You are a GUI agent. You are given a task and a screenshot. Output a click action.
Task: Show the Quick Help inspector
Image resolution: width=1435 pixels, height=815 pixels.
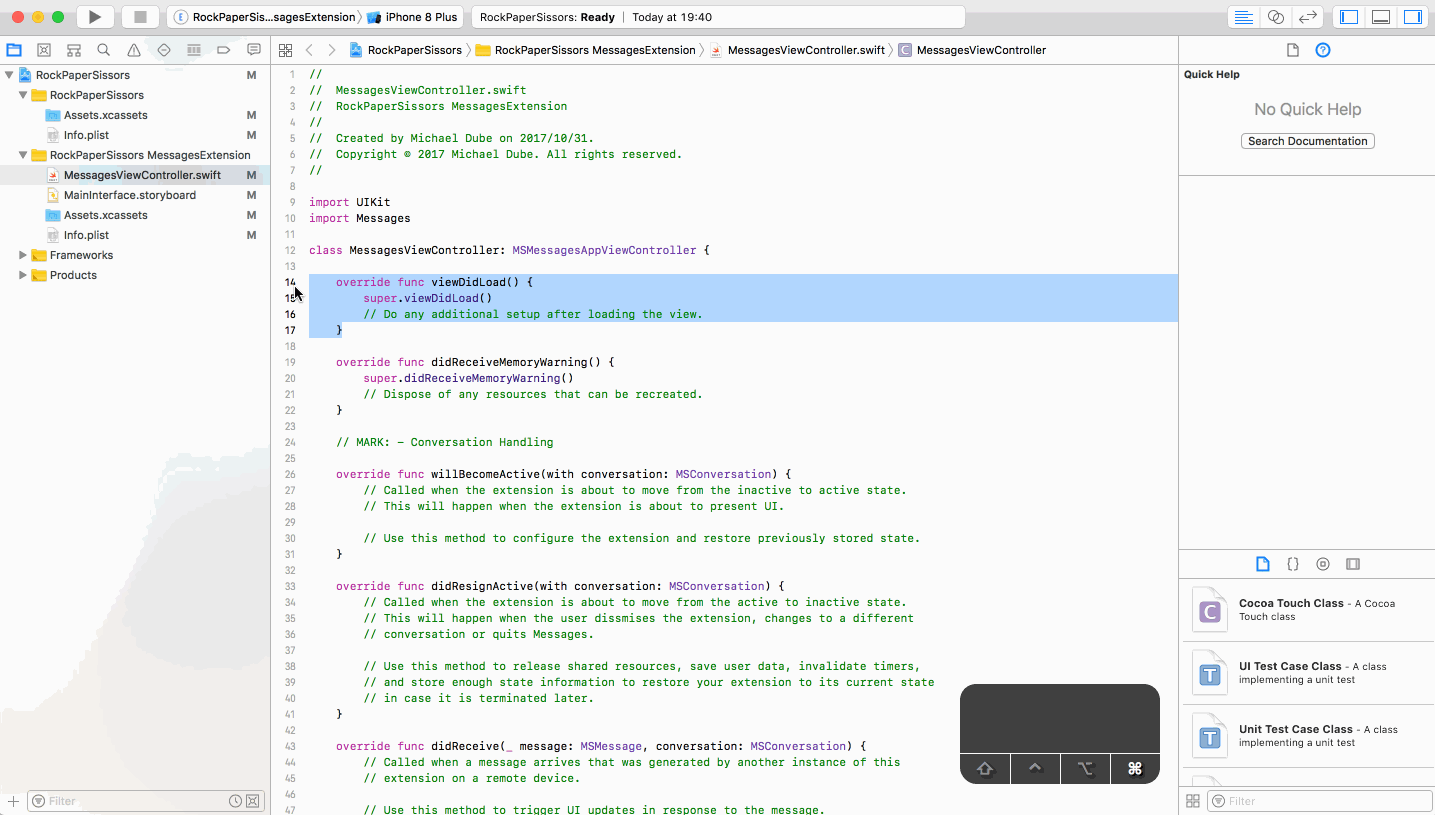(1323, 50)
